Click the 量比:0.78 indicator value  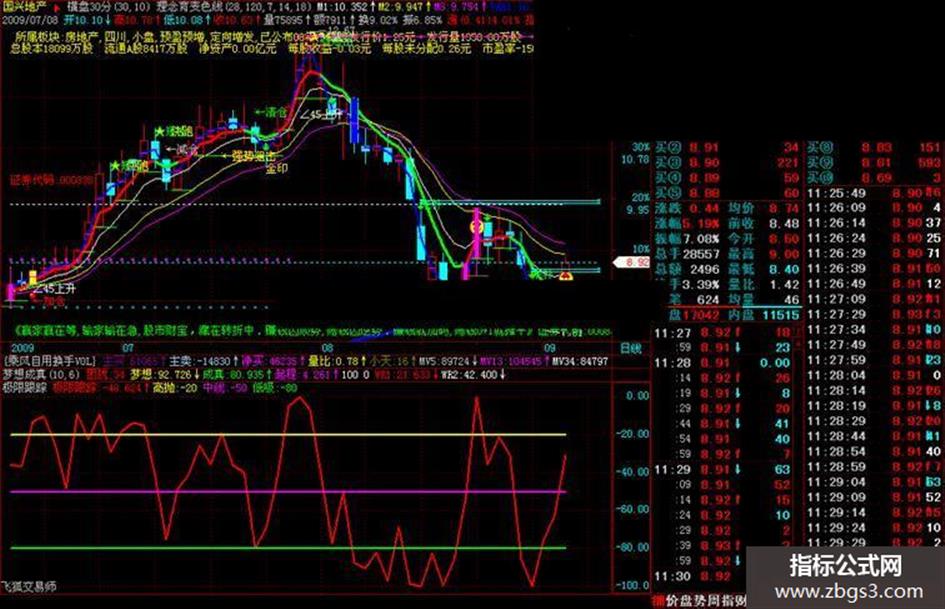click(x=333, y=361)
